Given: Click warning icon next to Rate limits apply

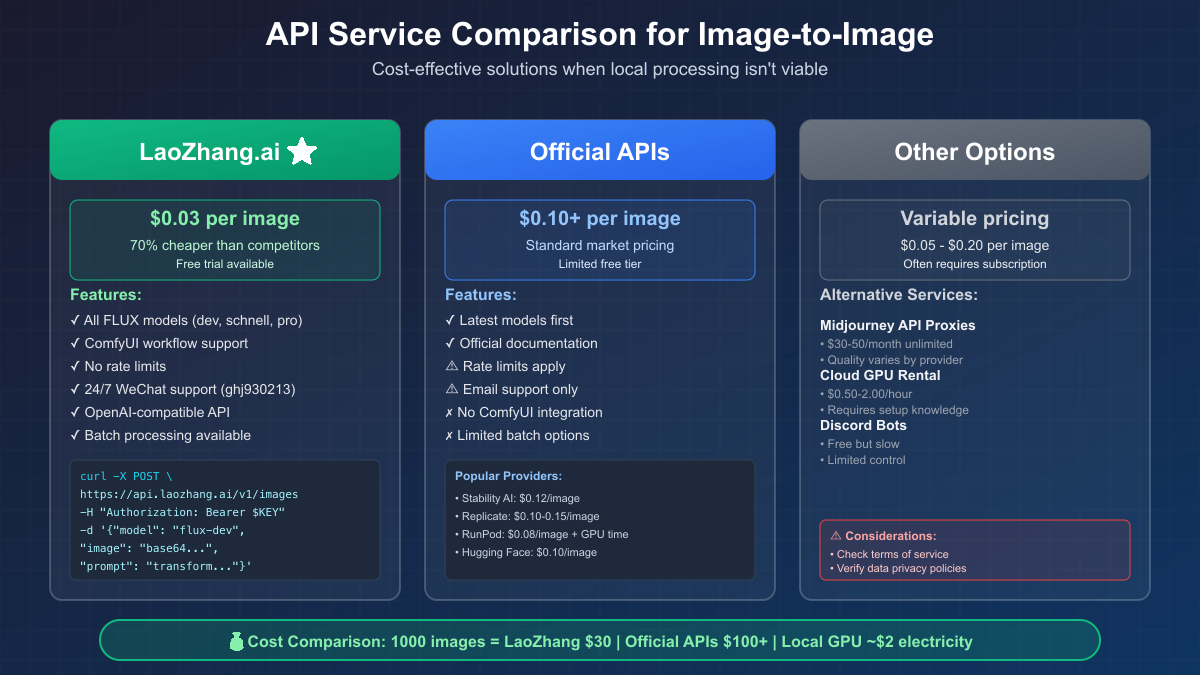Looking at the screenshot, I should [x=451, y=367].
